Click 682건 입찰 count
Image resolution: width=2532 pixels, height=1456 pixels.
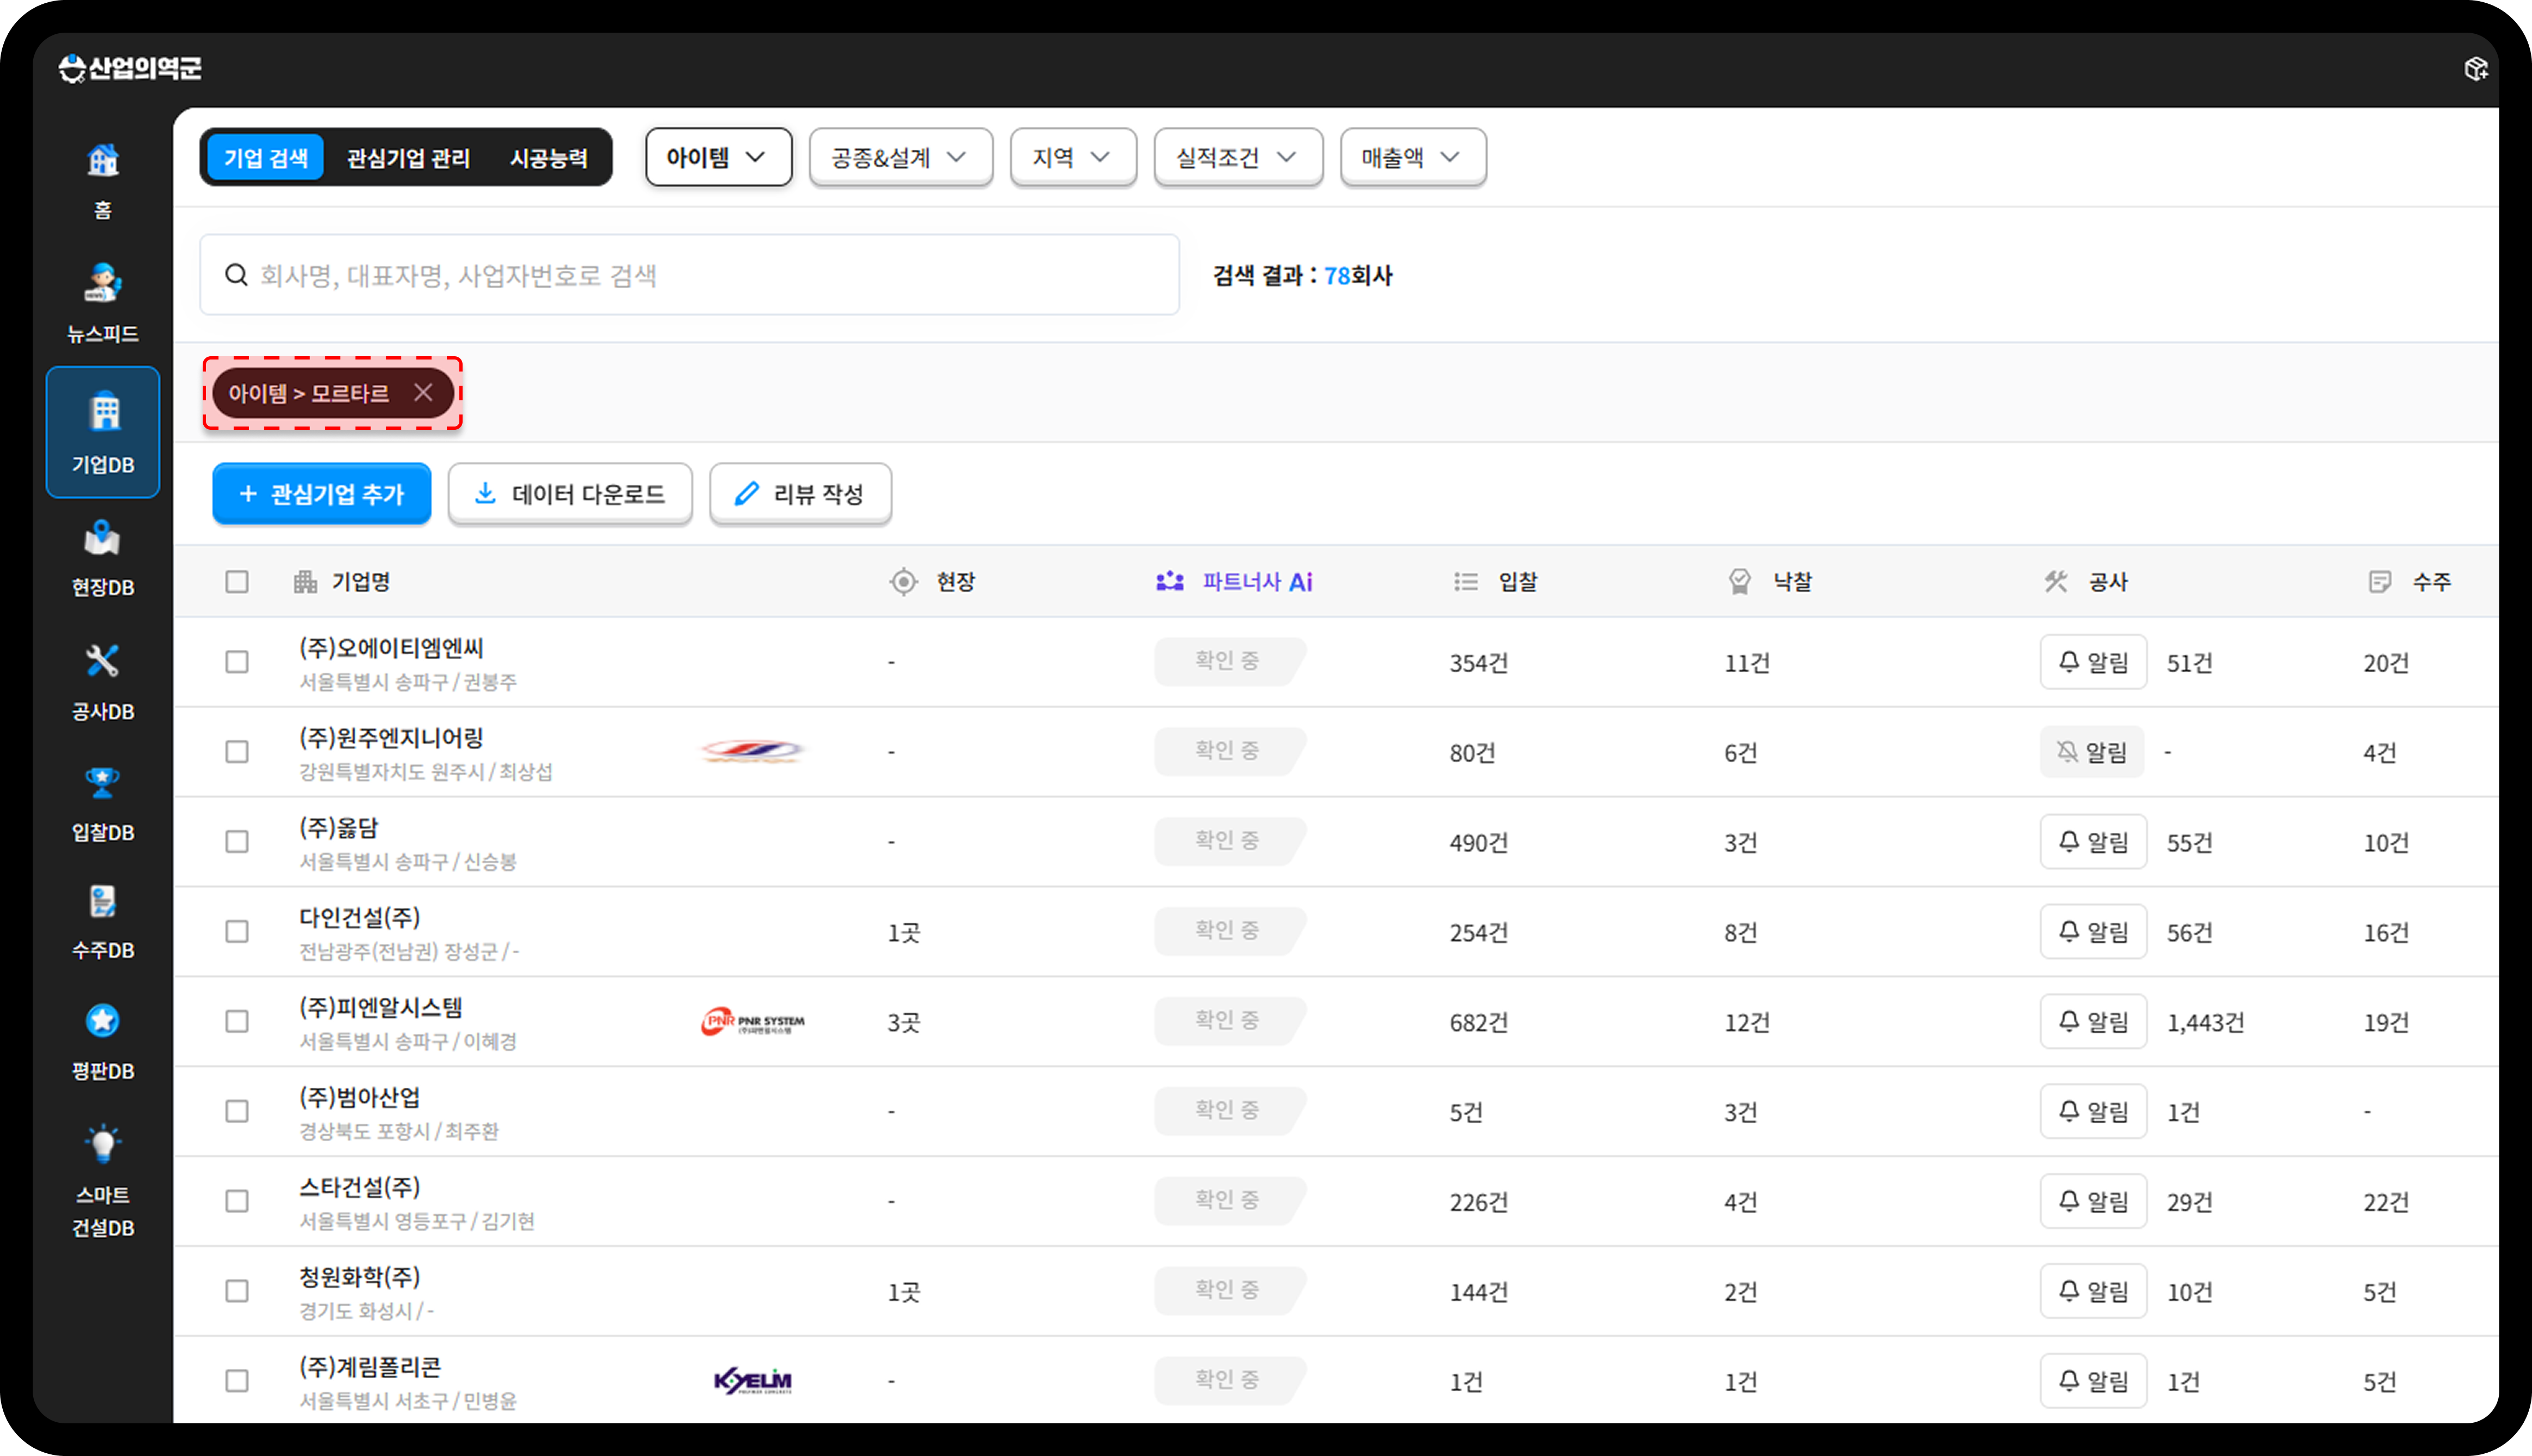pyautogui.click(x=1479, y=1022)
